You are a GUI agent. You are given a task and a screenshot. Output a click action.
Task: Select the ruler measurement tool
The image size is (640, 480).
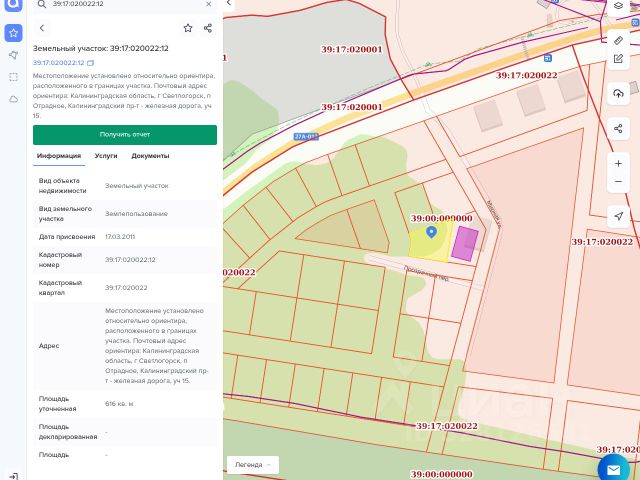tap(618, 40)
